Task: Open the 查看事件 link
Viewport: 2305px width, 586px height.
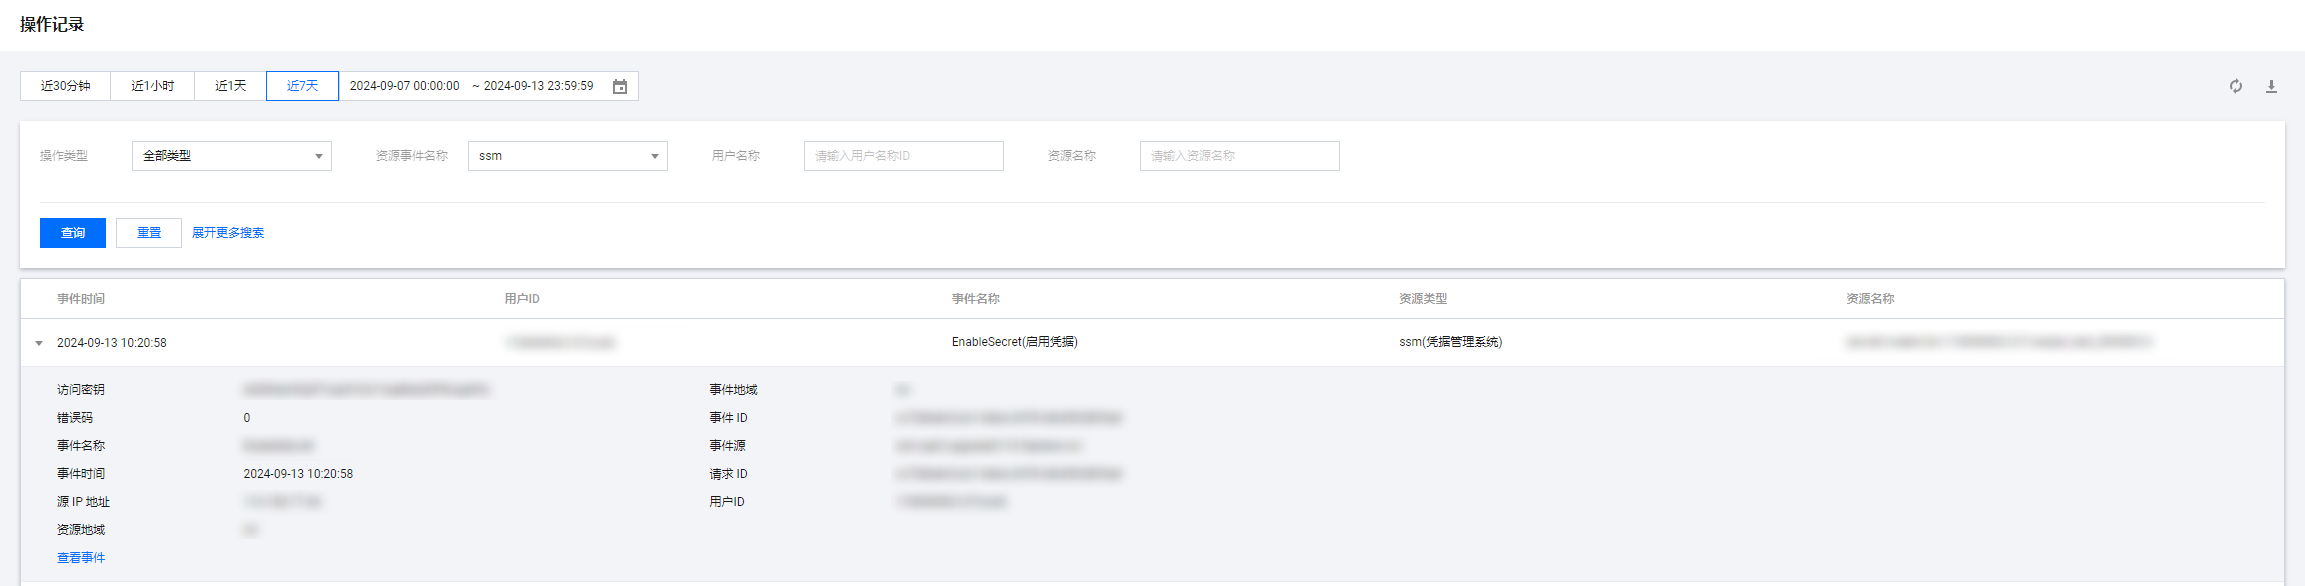Action: 81,558
